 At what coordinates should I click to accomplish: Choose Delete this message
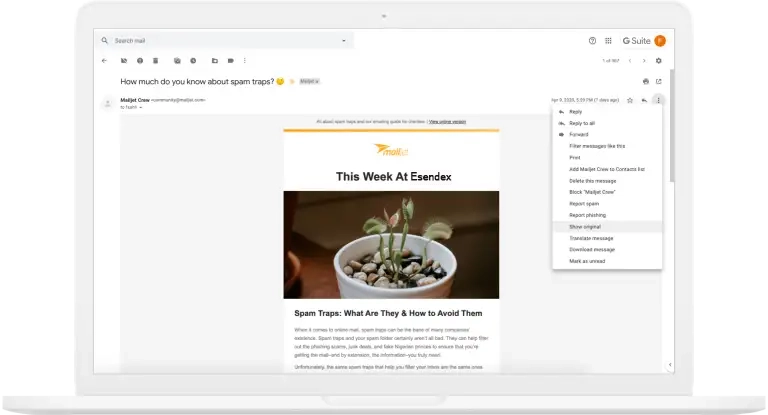click(x=607, y=181)
